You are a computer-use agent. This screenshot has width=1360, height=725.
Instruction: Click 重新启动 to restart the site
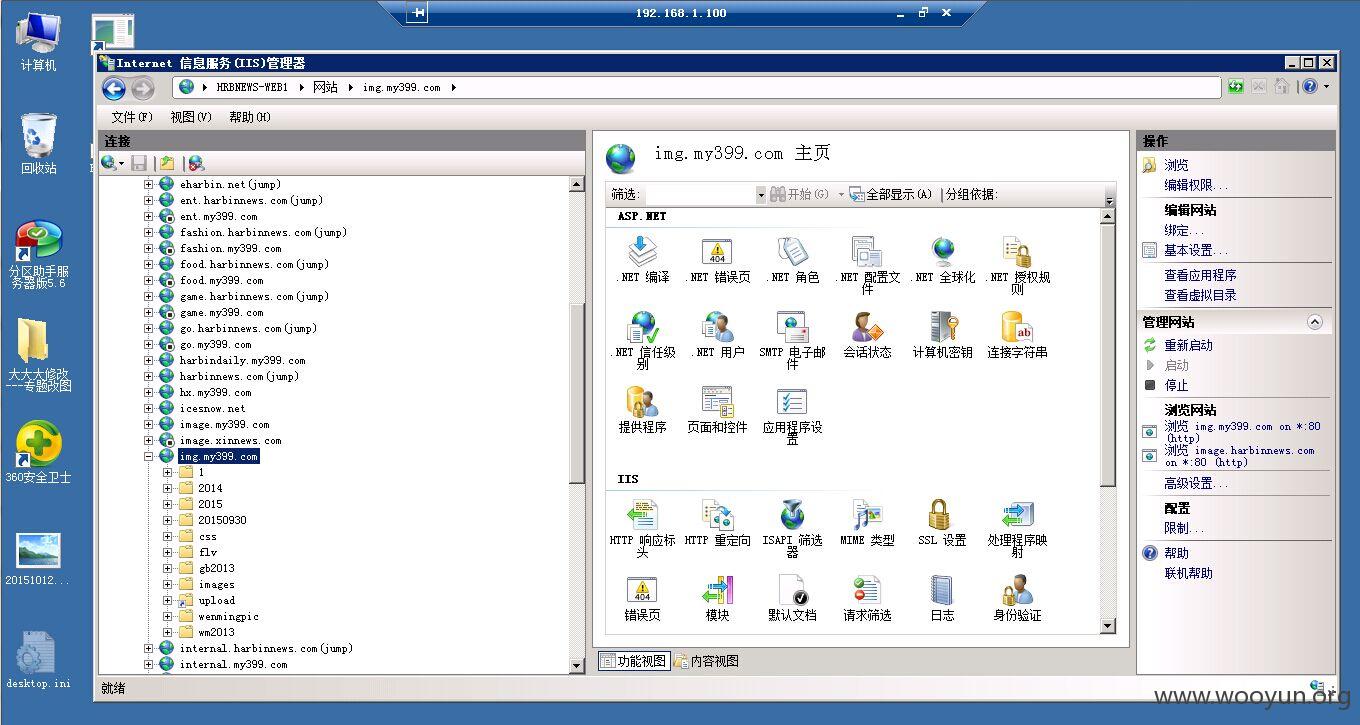coord(1188,345)
